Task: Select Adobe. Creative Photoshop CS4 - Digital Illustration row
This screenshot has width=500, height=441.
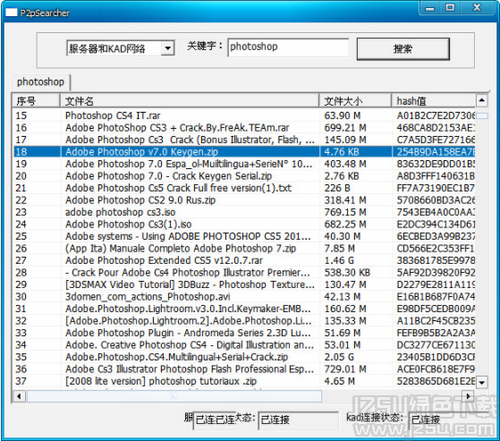Action: pyautogui.click(x=244, y=345)
